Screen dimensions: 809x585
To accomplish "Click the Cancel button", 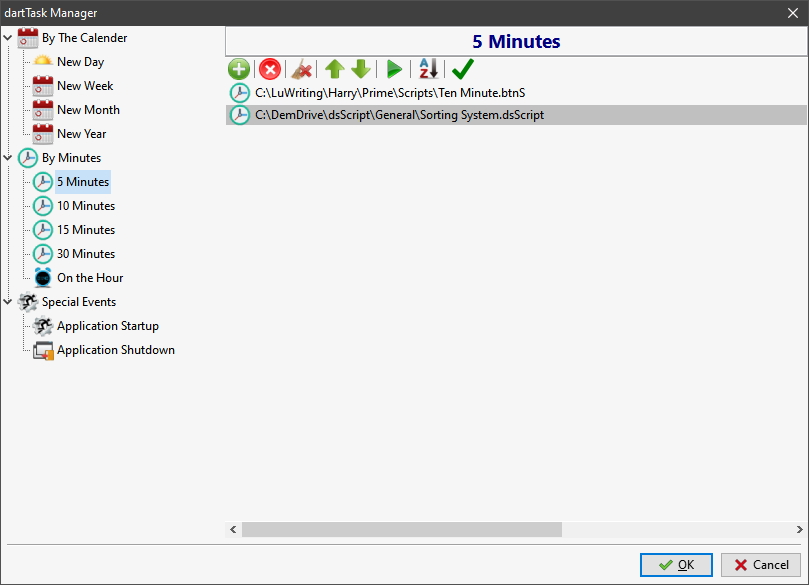I will (x=761, y=565).
